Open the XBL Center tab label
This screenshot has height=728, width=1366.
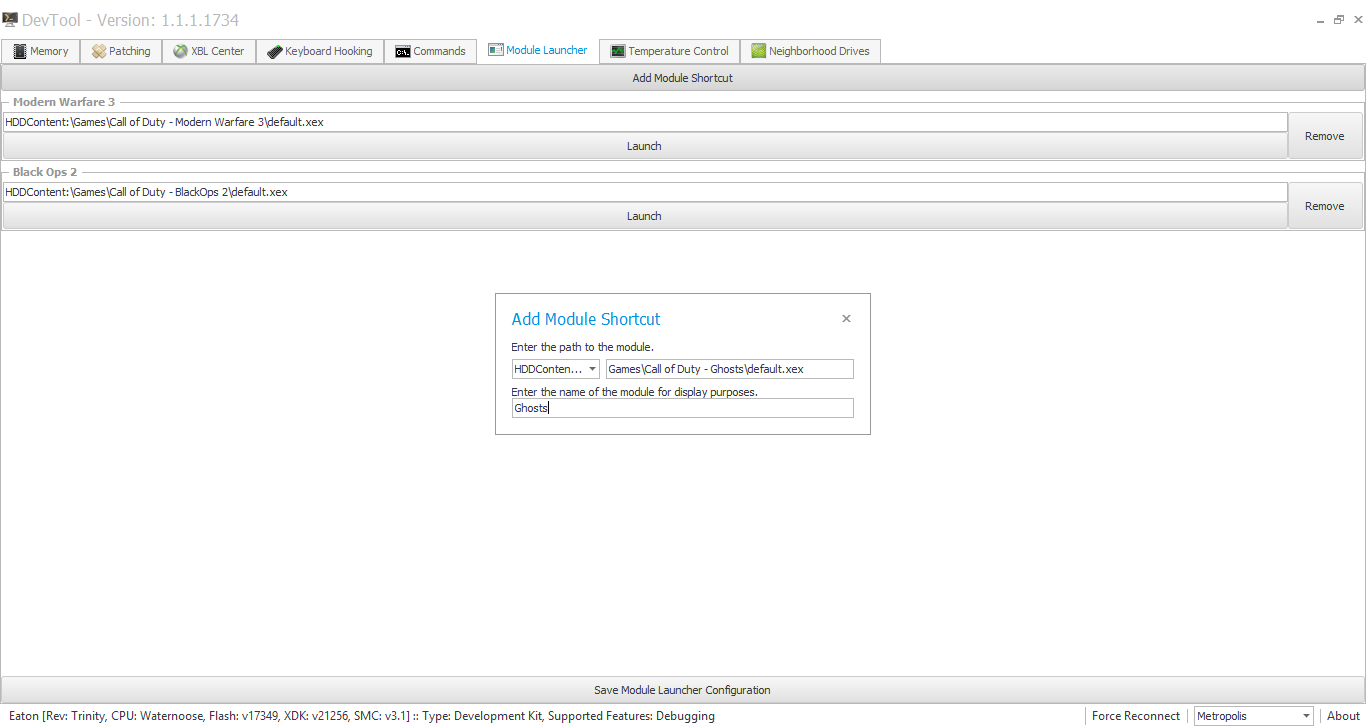point(218,51)
